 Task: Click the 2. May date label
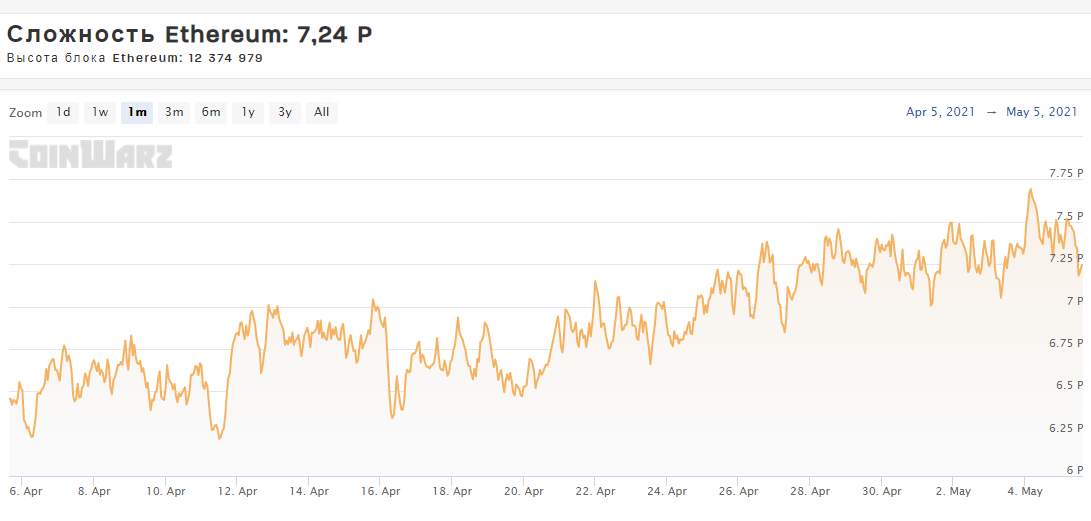[x=953, y=491]
